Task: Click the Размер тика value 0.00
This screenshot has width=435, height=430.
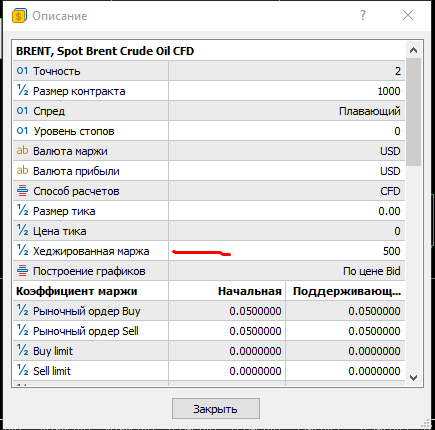Action: 389,211
